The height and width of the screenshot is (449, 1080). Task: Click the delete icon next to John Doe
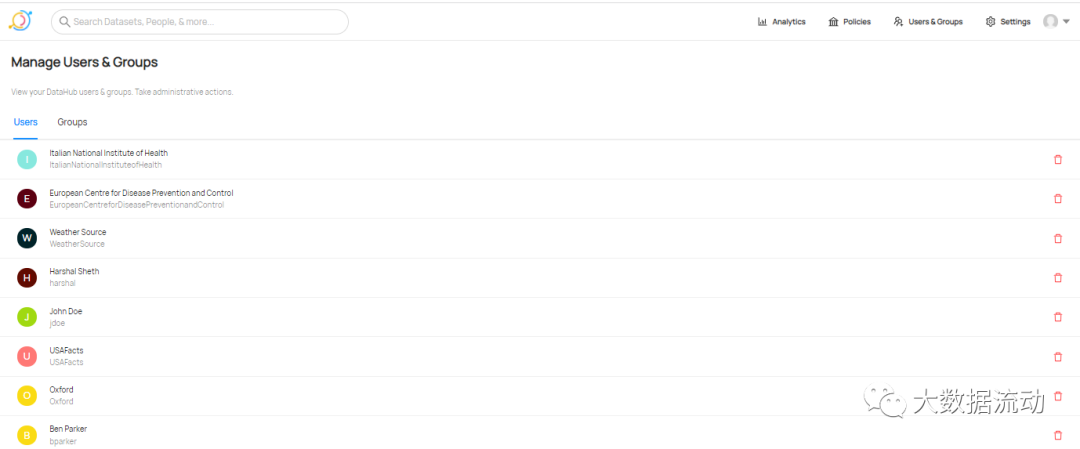1058,317
